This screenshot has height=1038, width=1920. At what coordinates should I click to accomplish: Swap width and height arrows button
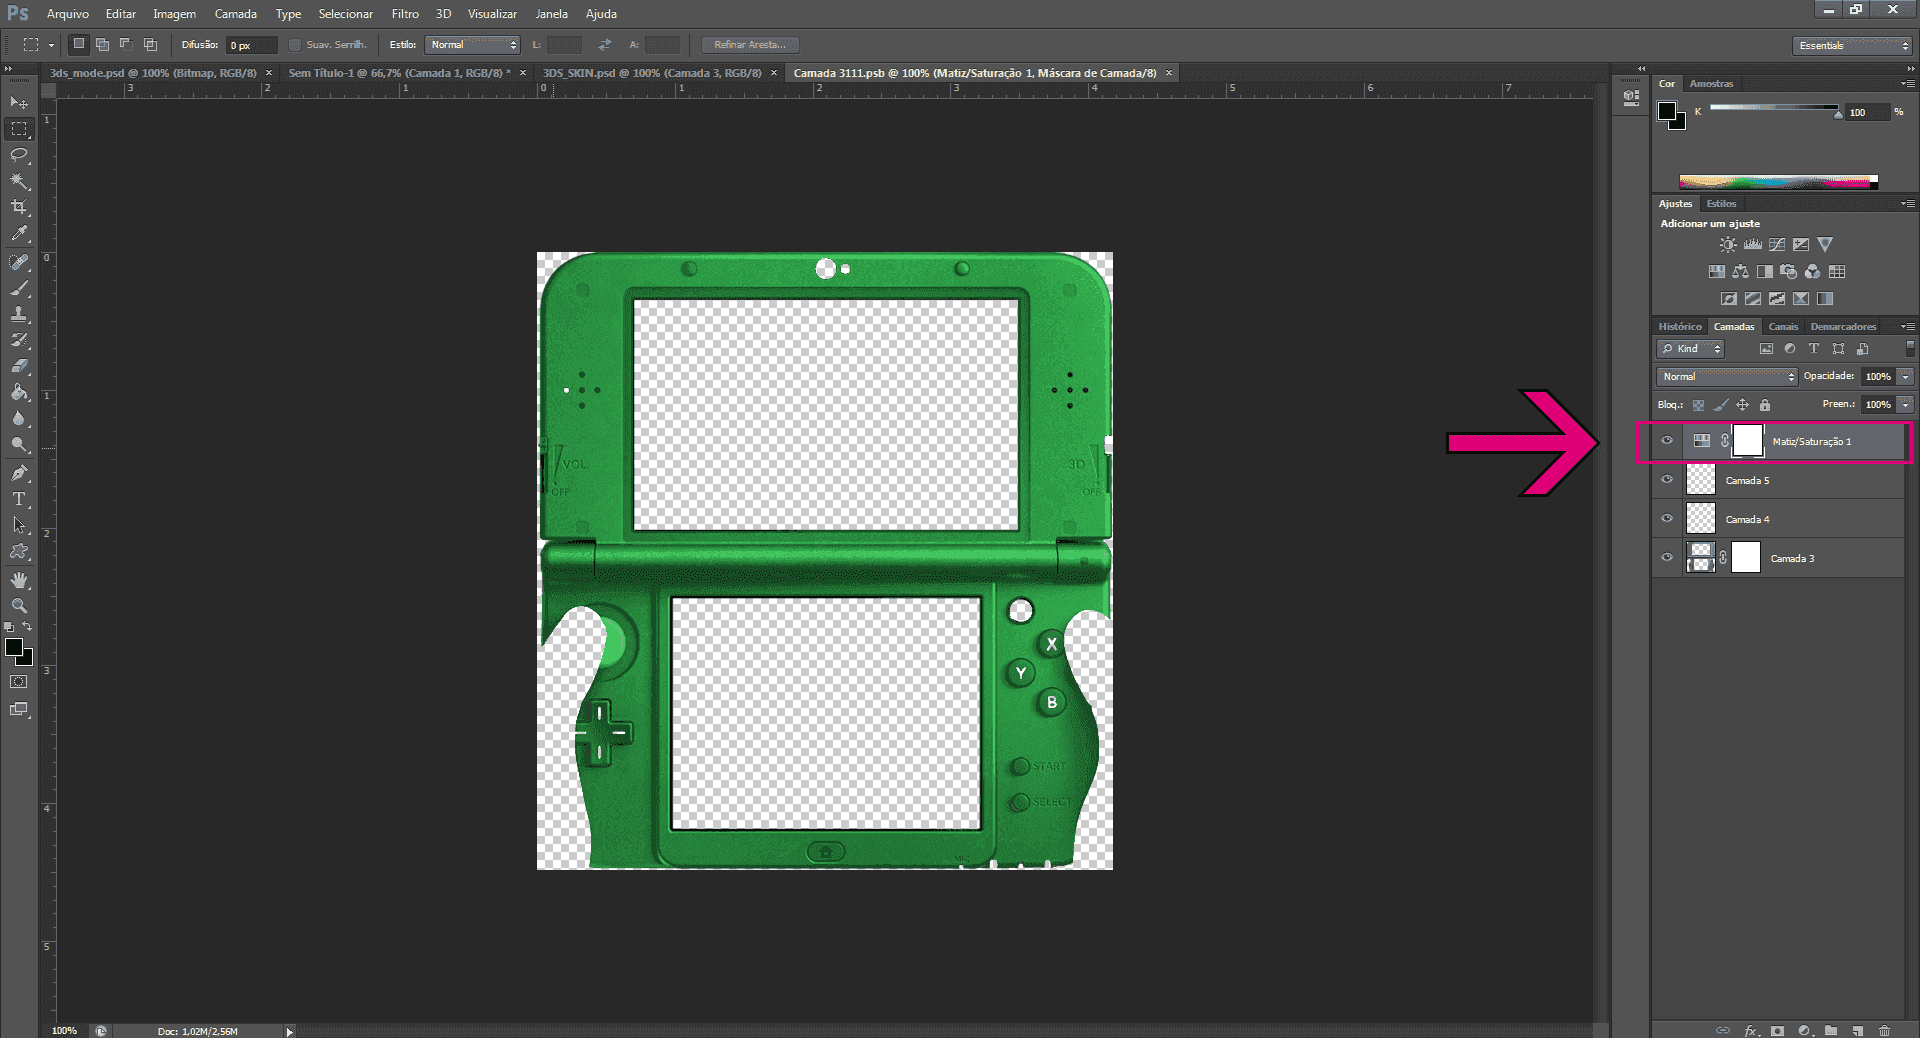click(x=605, y=45)
